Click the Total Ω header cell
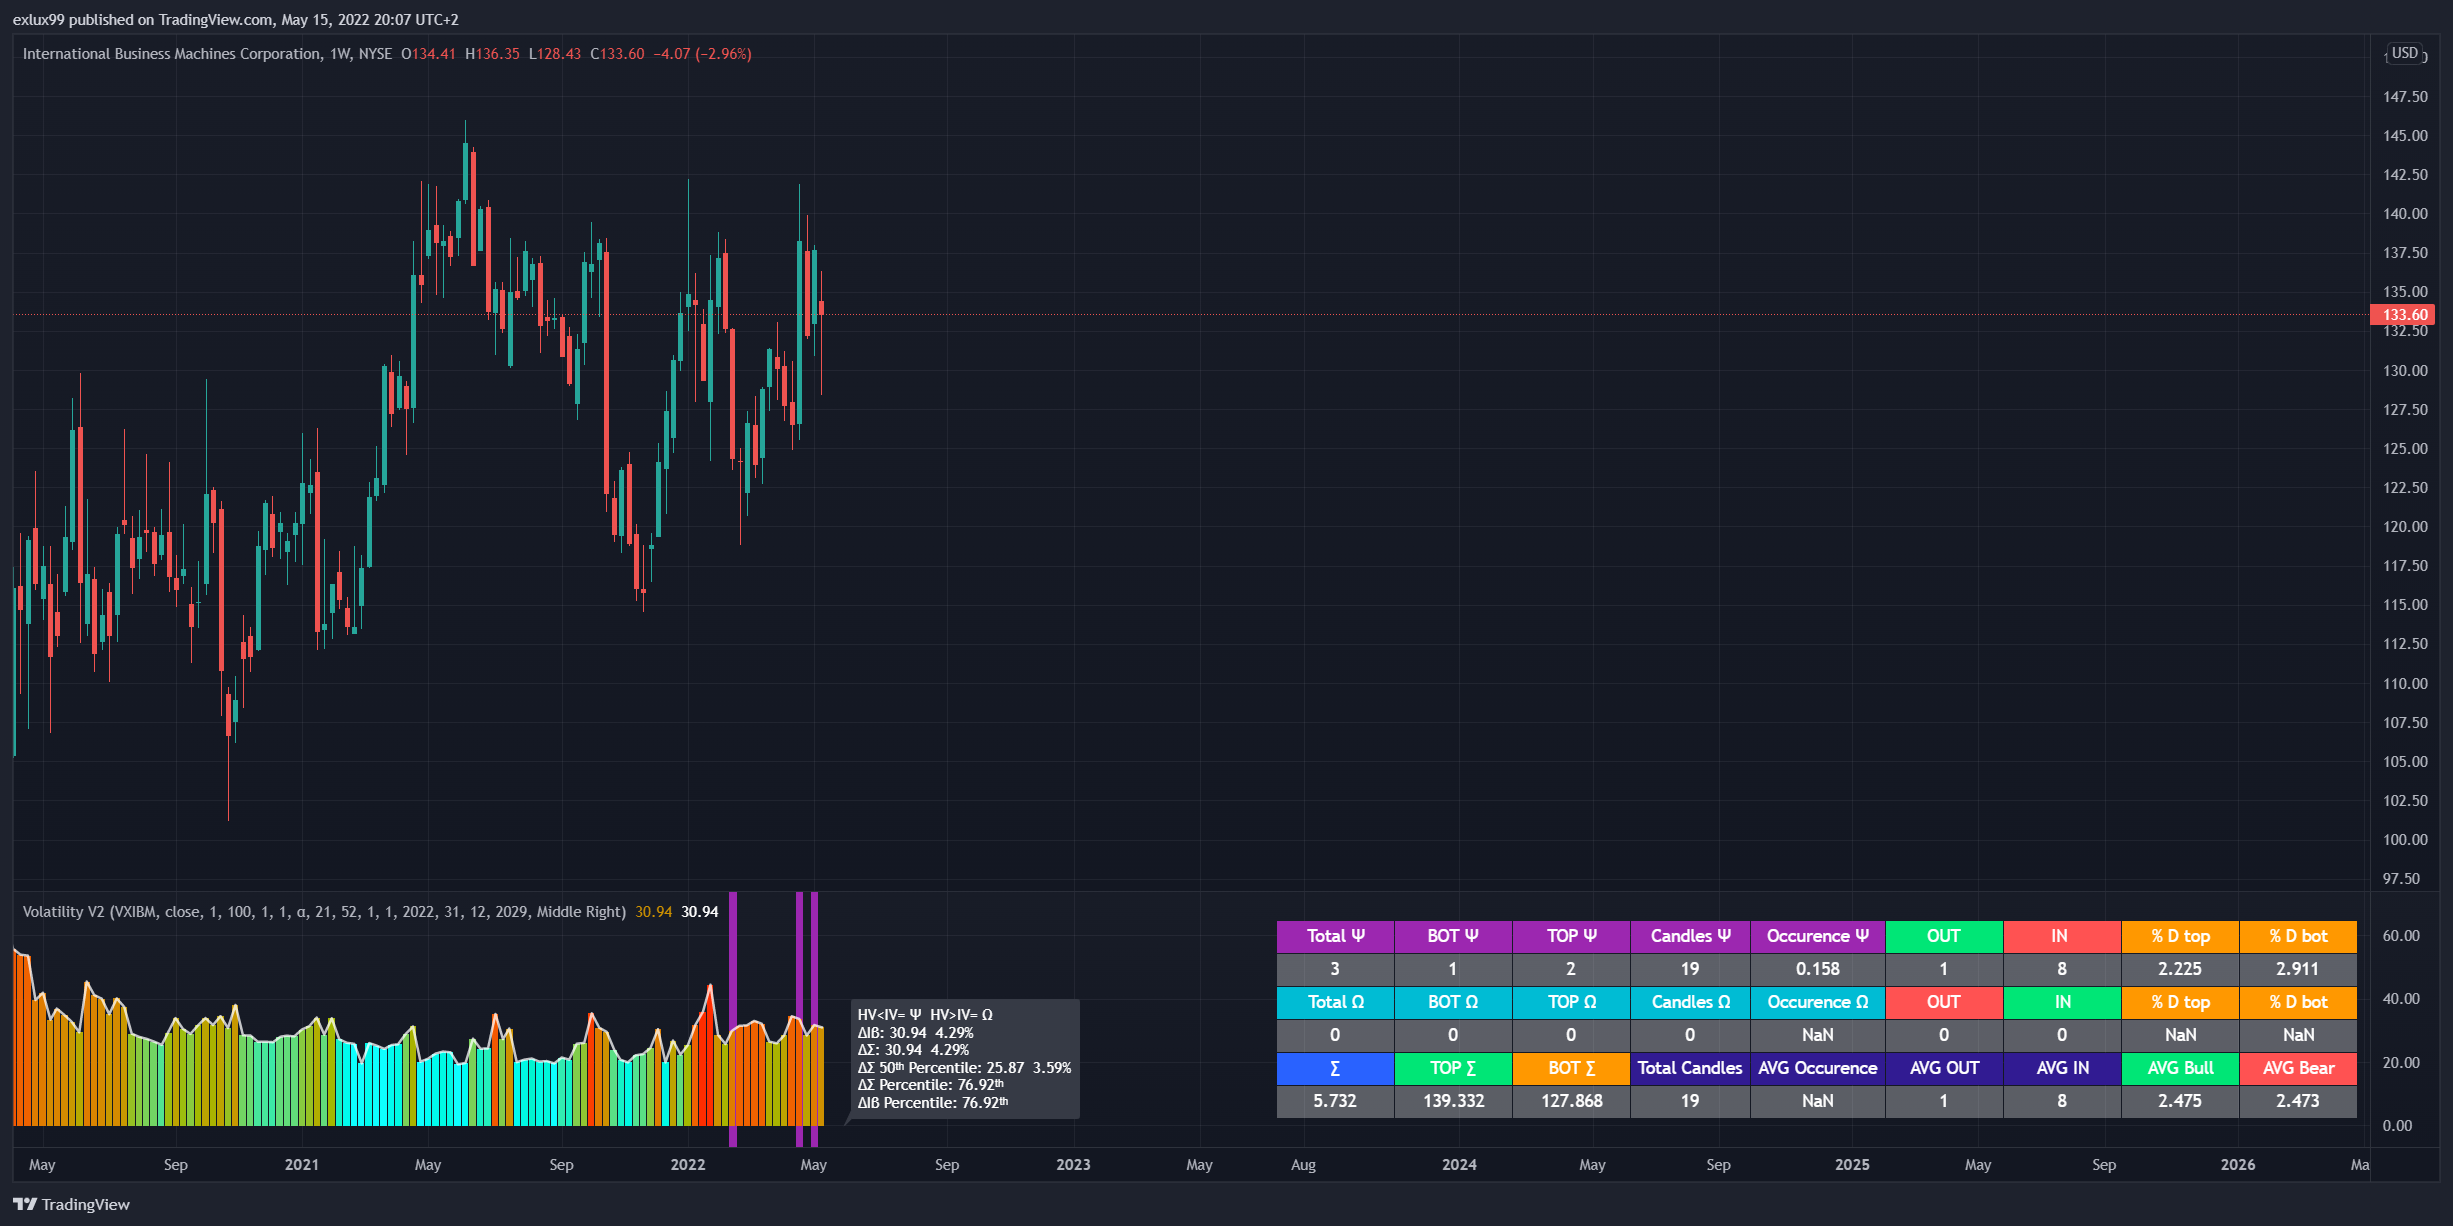2453x1226 pixels. coord(1335,1003)
